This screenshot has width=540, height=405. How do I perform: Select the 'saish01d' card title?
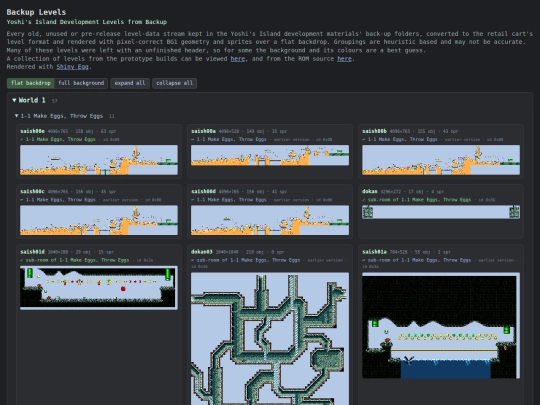pos(32,252)
